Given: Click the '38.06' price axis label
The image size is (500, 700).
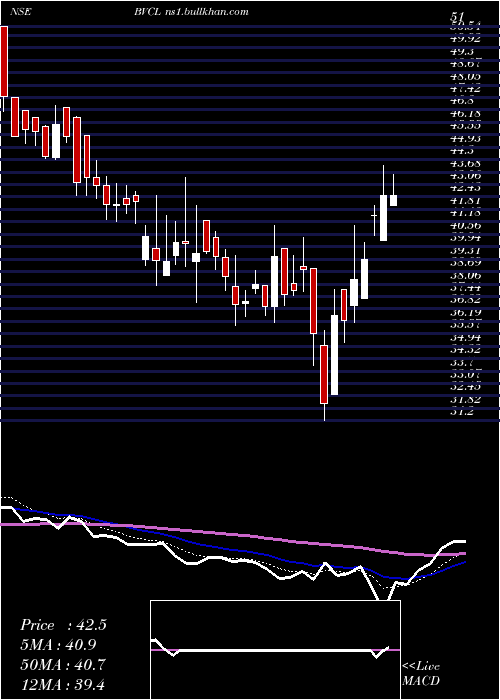Looking at the screenshot, I should [x=466, y=276].
